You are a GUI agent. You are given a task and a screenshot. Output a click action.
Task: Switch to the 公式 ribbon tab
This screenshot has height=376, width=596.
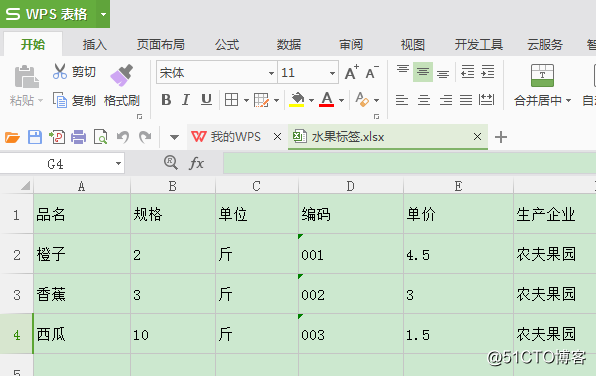[x=227, y=45]
